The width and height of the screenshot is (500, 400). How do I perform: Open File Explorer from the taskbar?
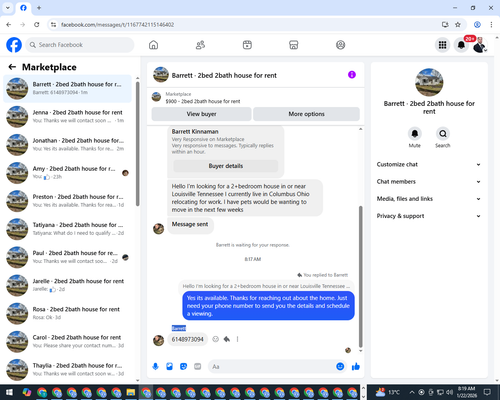coord(131,392)
